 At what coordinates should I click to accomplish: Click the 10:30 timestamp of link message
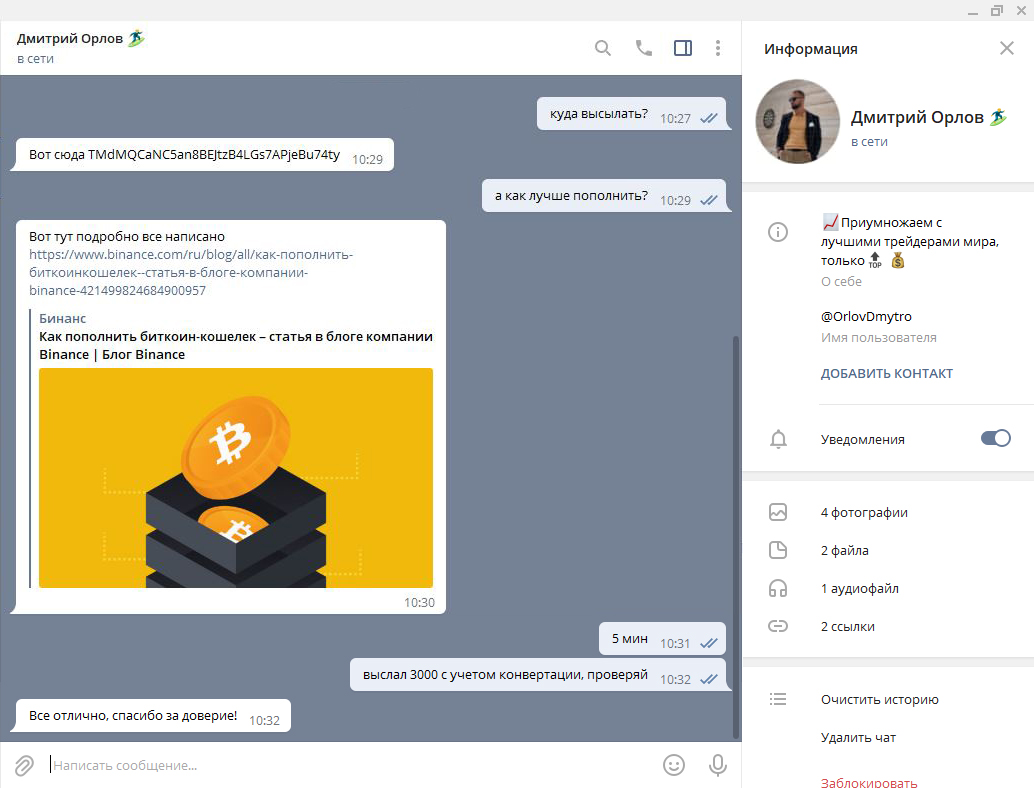(419, 603)
